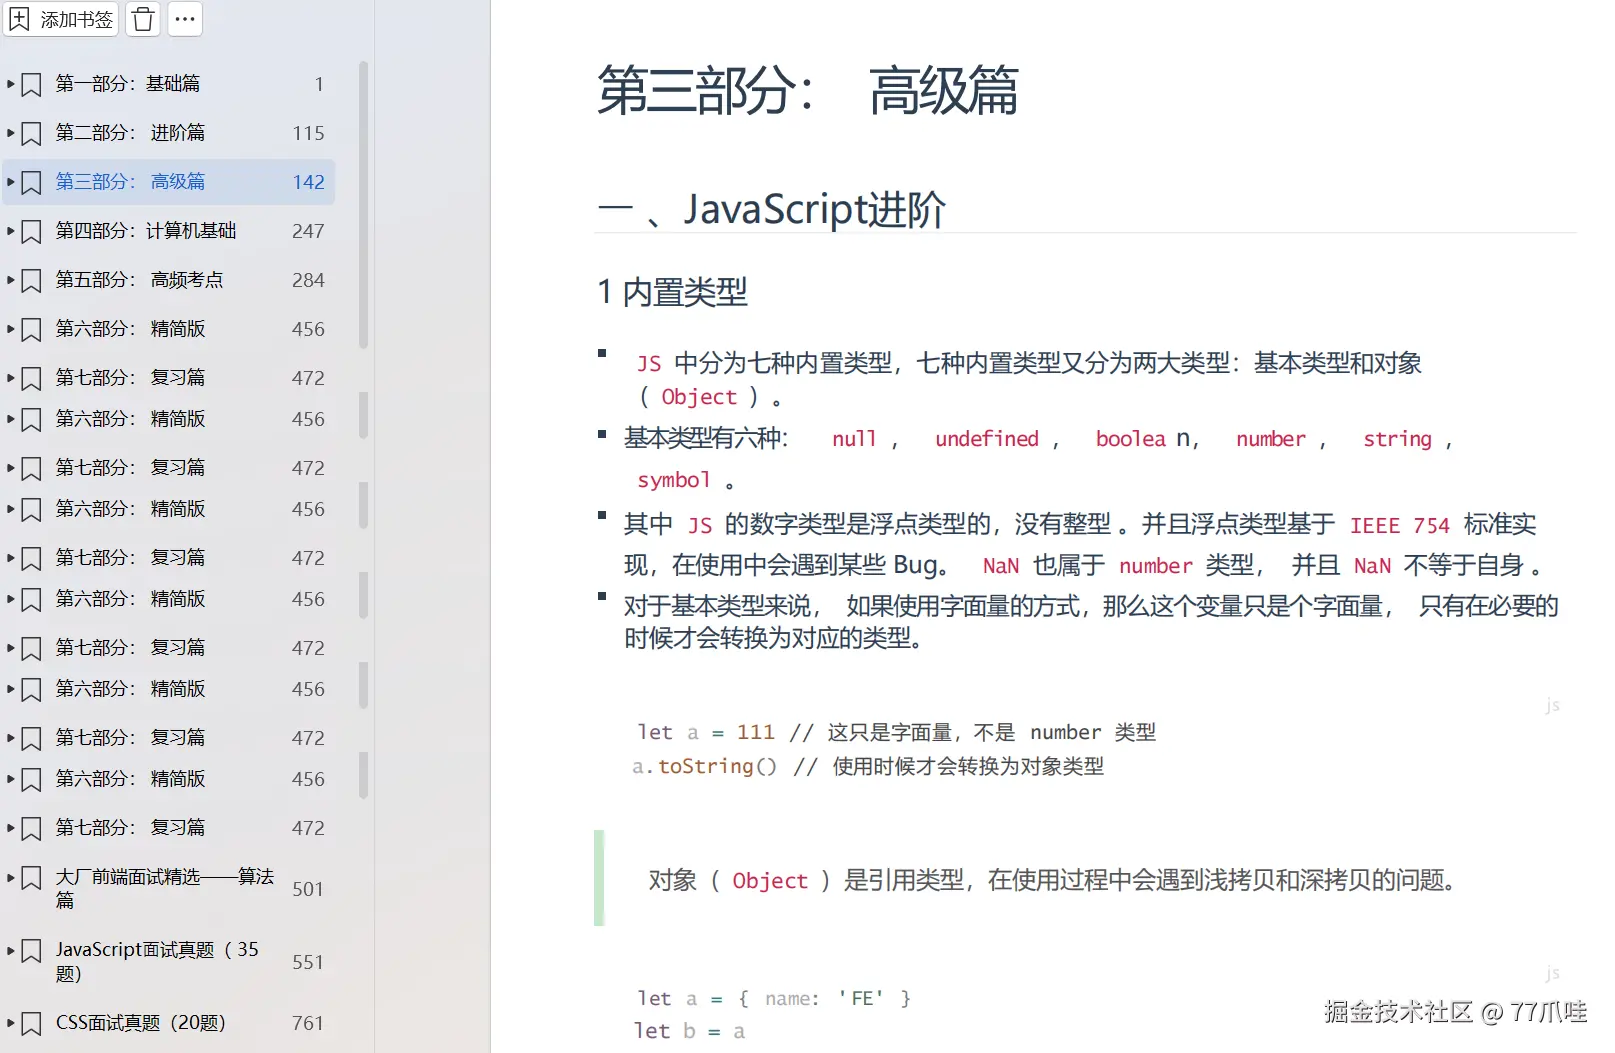The image size is (1615, 1053).
Task: Go to bookmark 第二部分: 进阶篇
Action: click(130, 133)
